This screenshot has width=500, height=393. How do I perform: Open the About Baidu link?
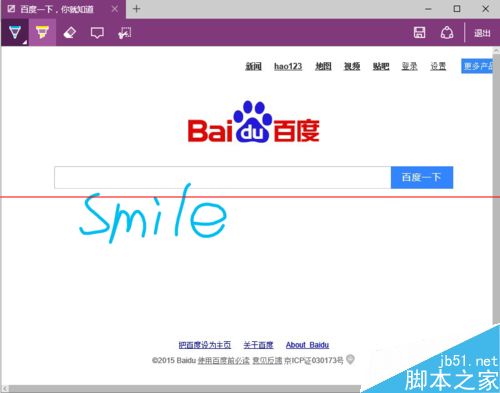[307, 345]
